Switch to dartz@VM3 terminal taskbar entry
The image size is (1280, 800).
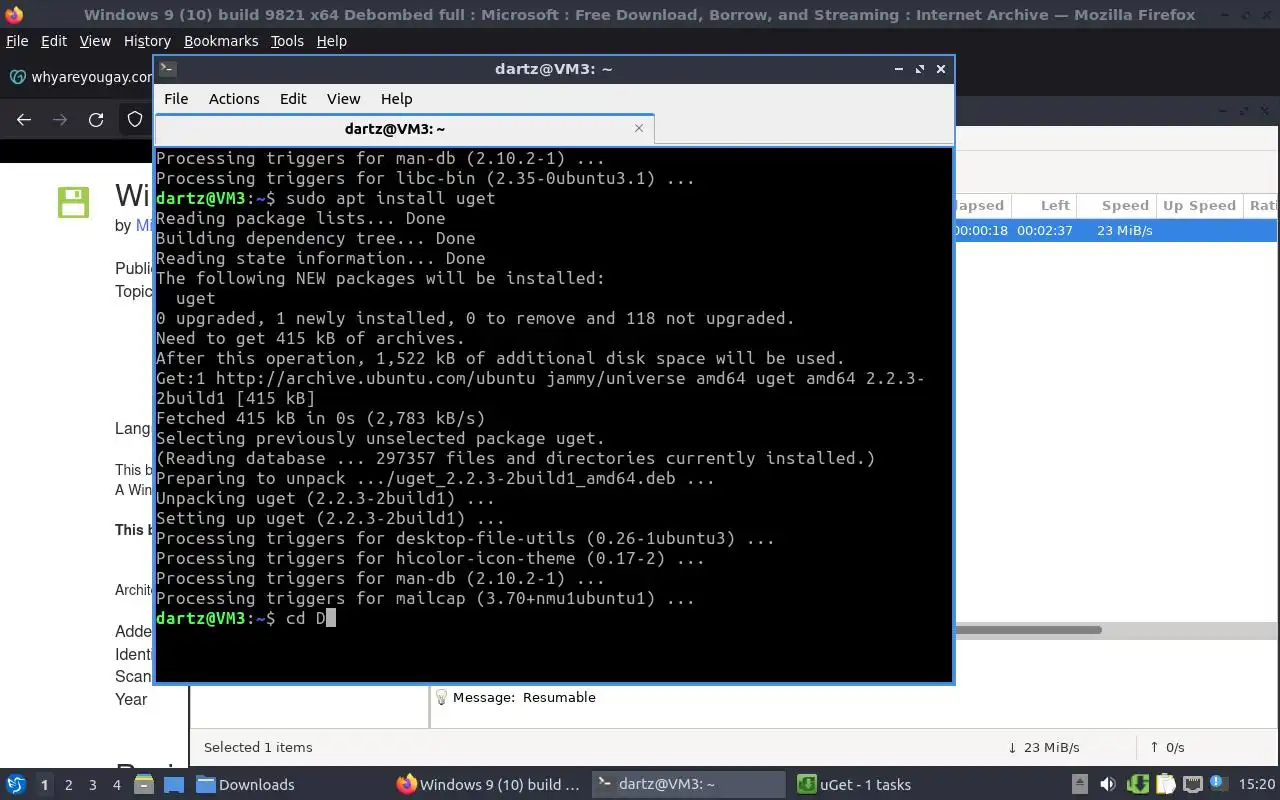tap(688, 785)
